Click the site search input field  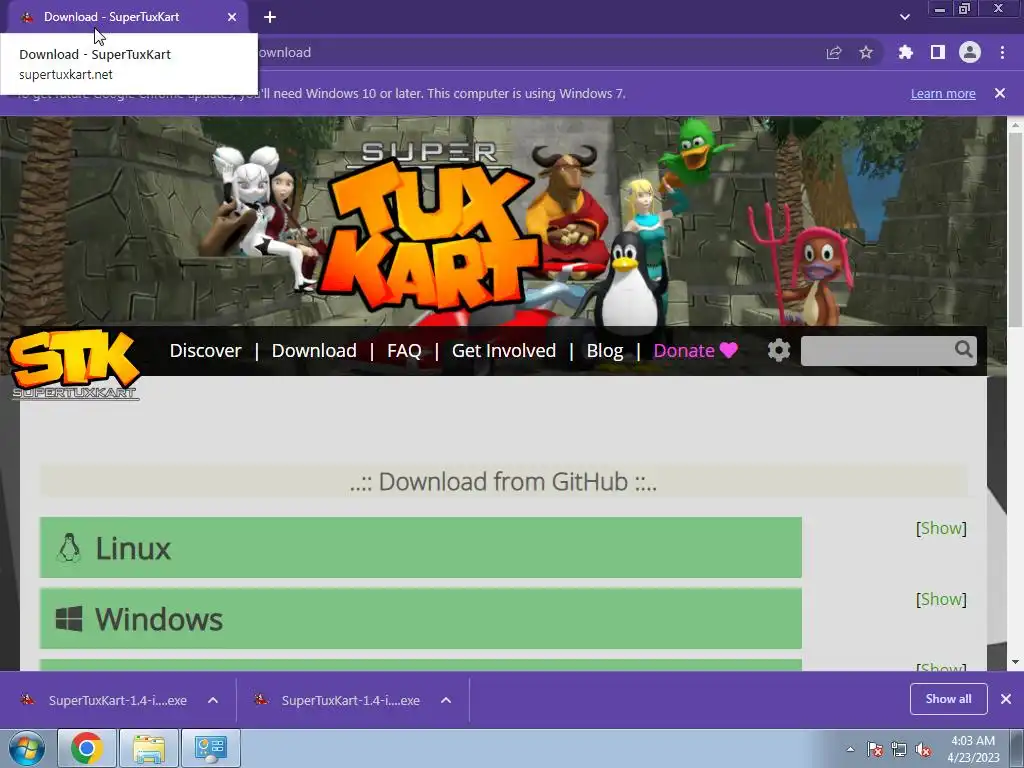pos(876,351)
